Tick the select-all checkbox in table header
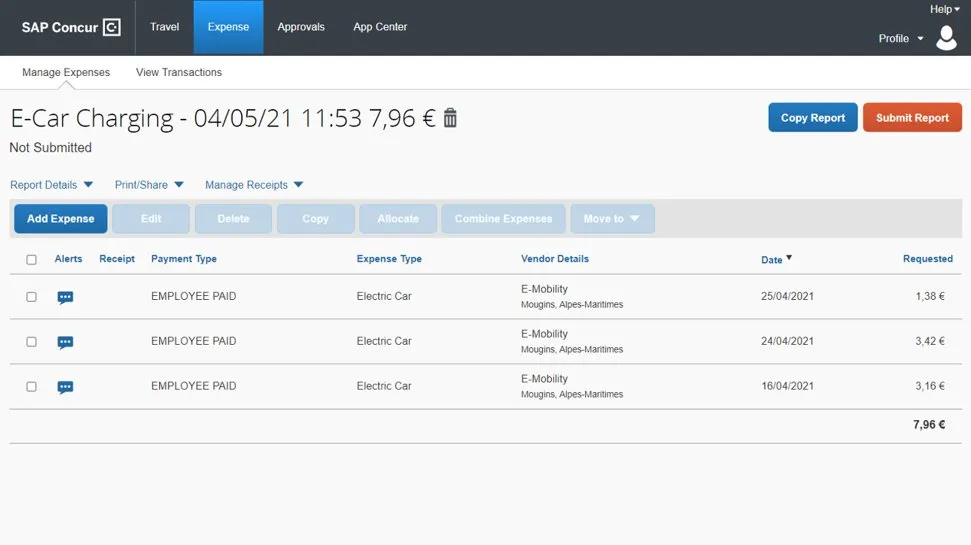The image size is (971, 545). 31,260
